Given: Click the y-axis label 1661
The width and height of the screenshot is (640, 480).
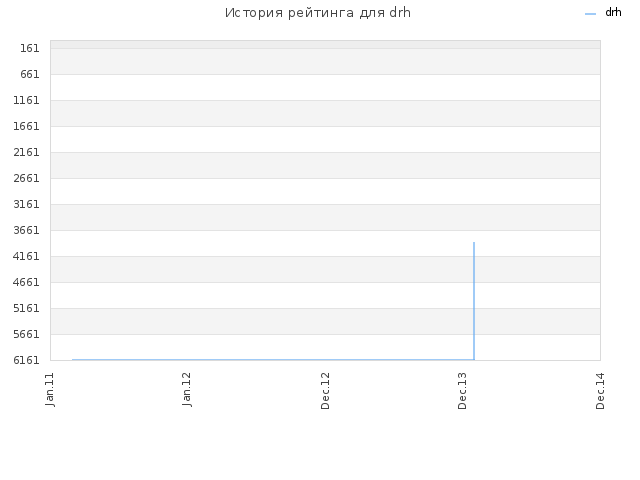Looking at the screenshot, I should click(26, 127).
